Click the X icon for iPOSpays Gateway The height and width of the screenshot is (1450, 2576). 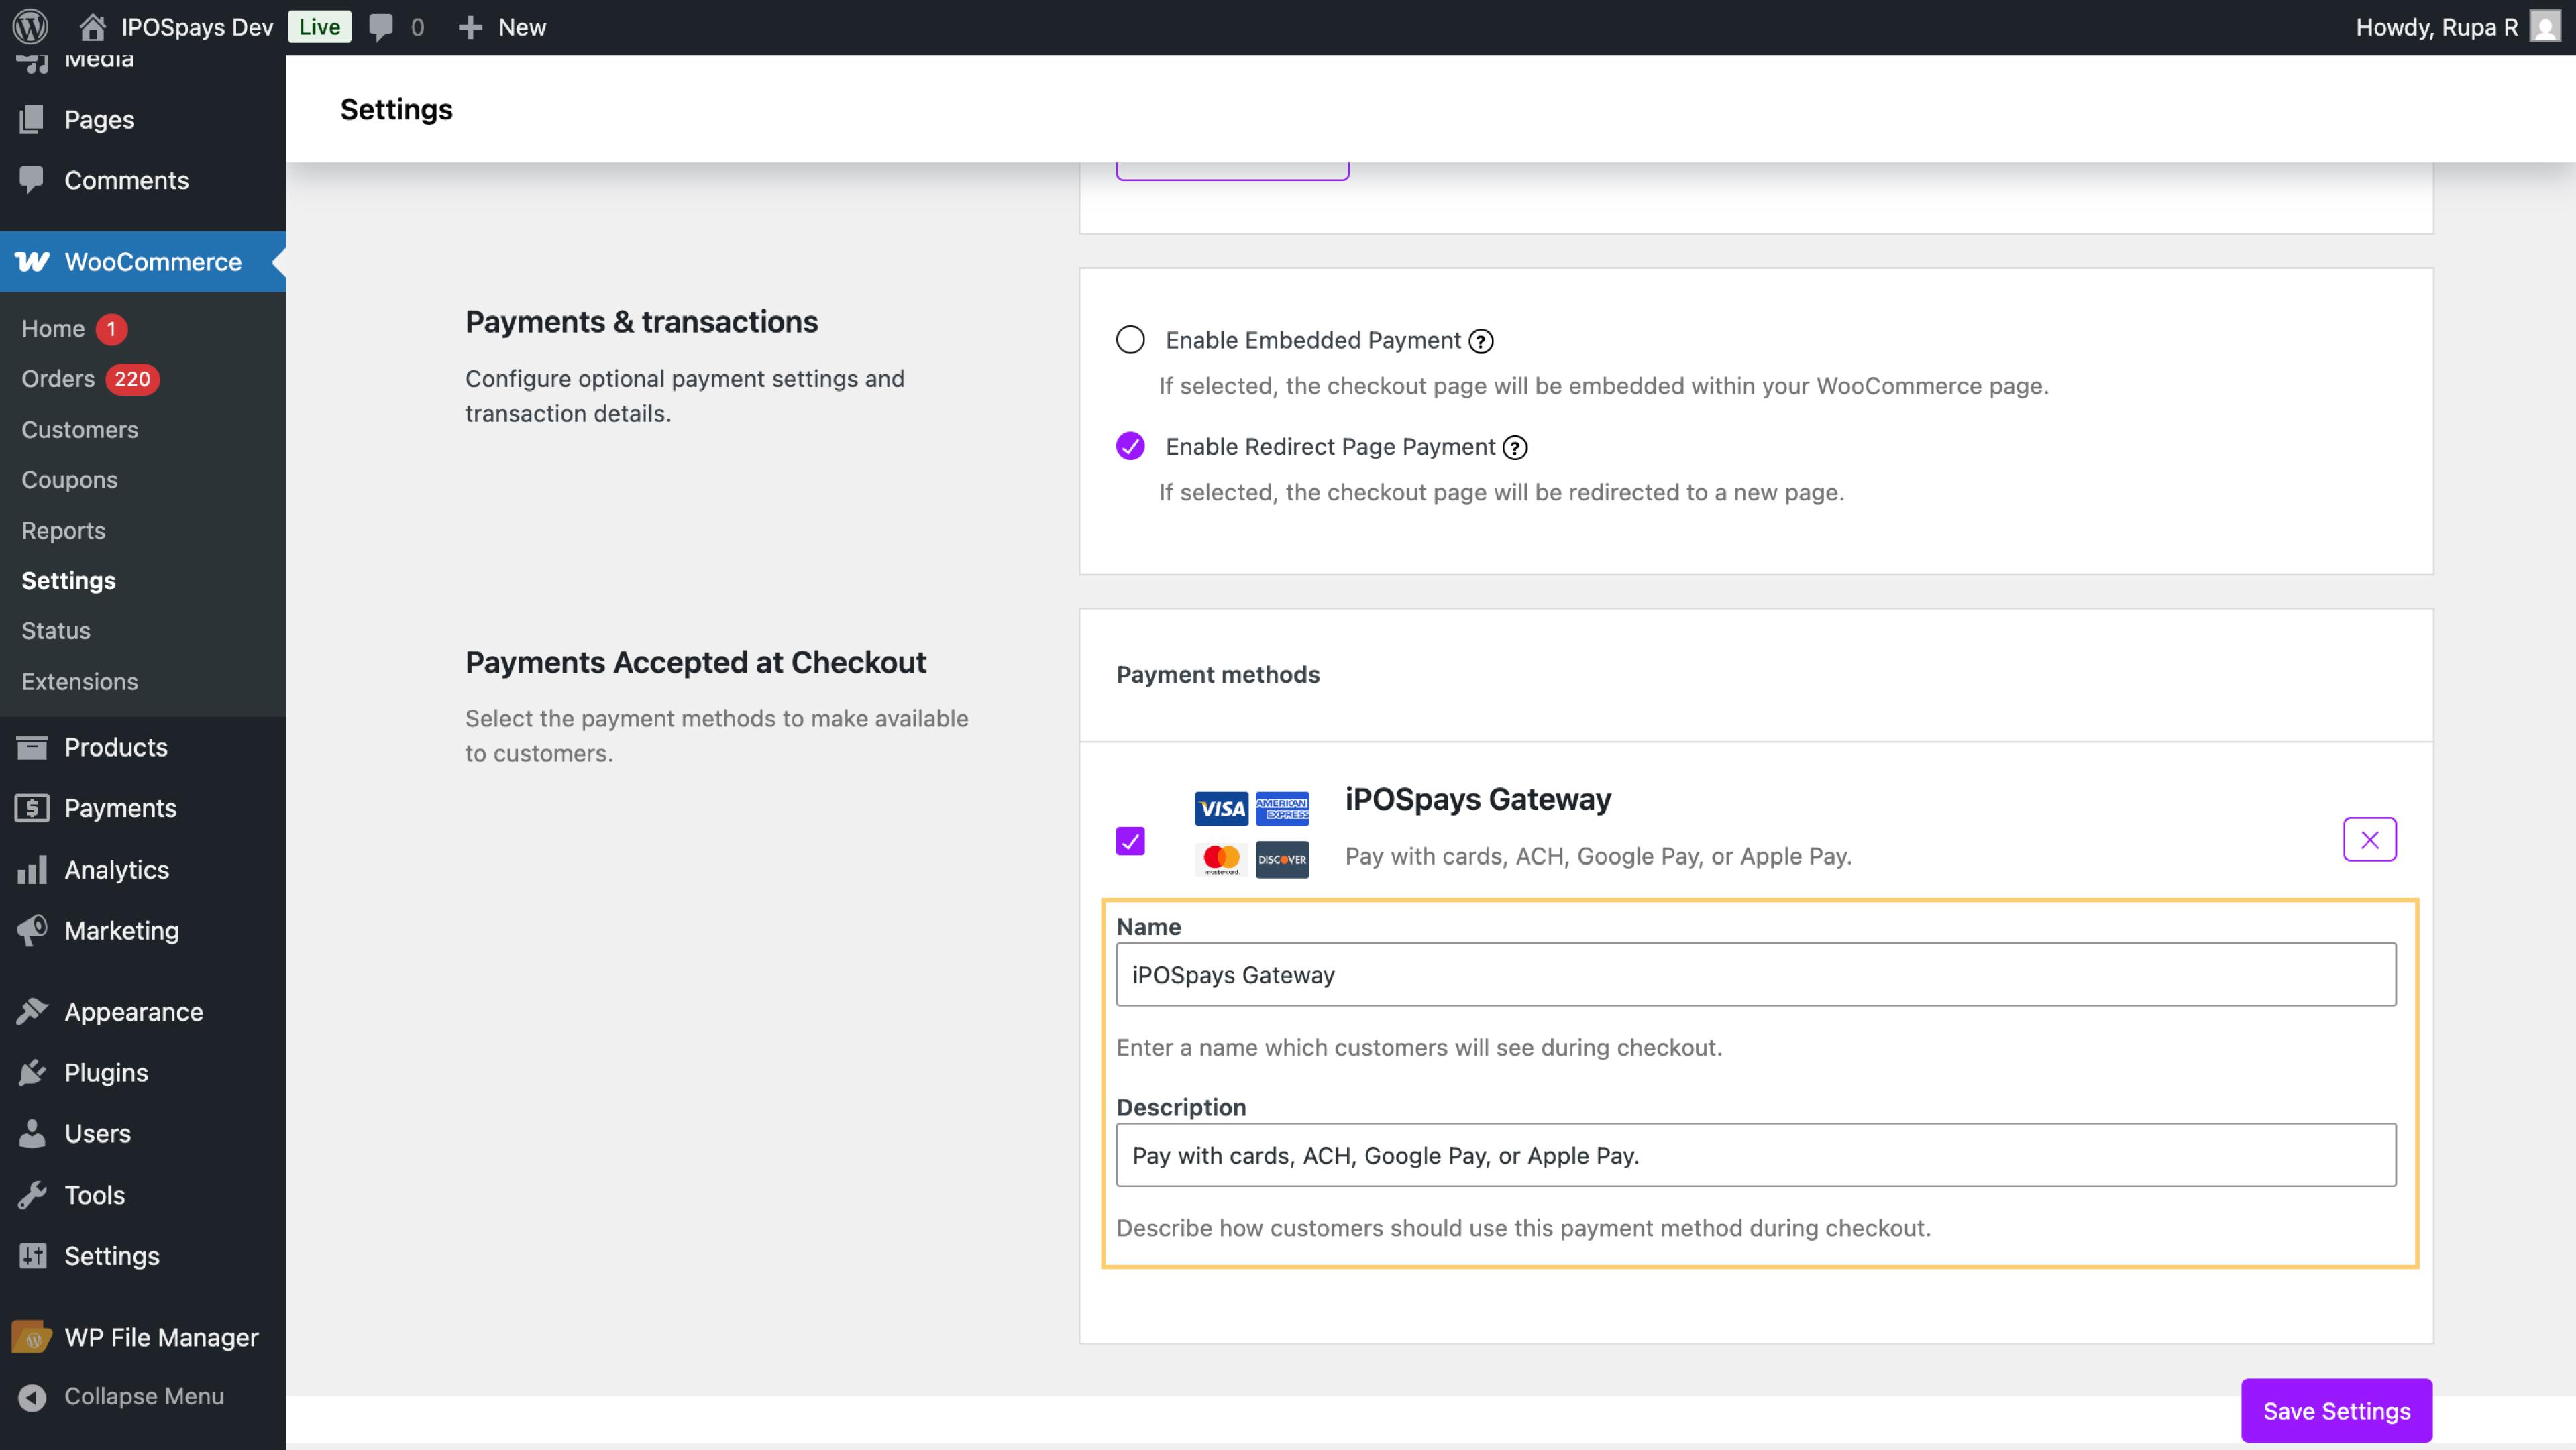[2369, 839]
